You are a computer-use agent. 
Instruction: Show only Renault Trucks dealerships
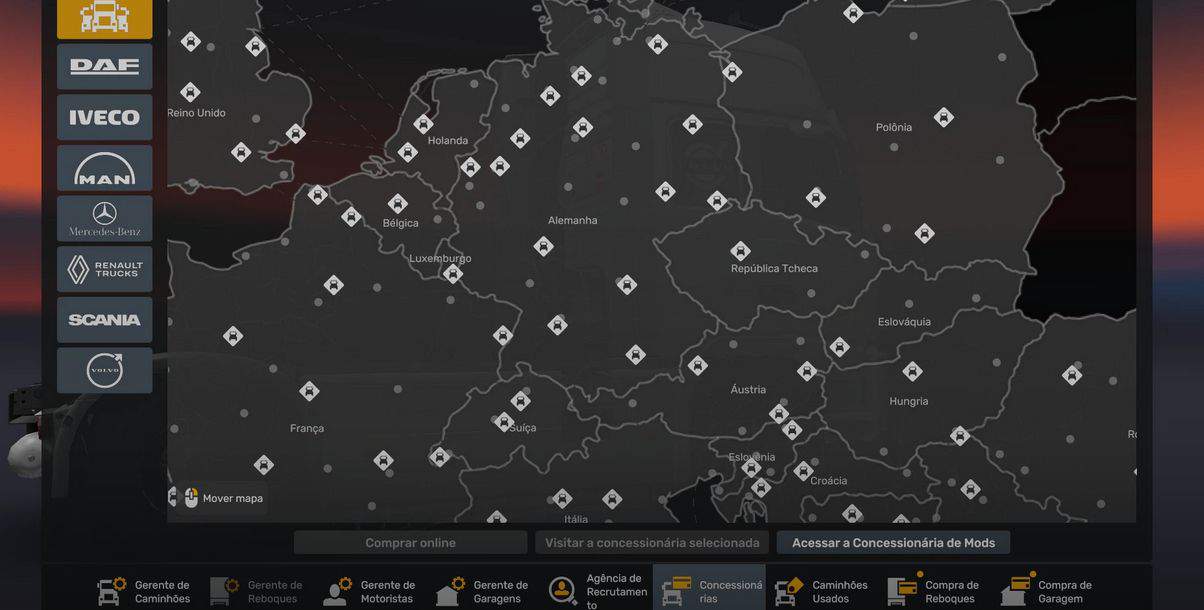[104, 269]
